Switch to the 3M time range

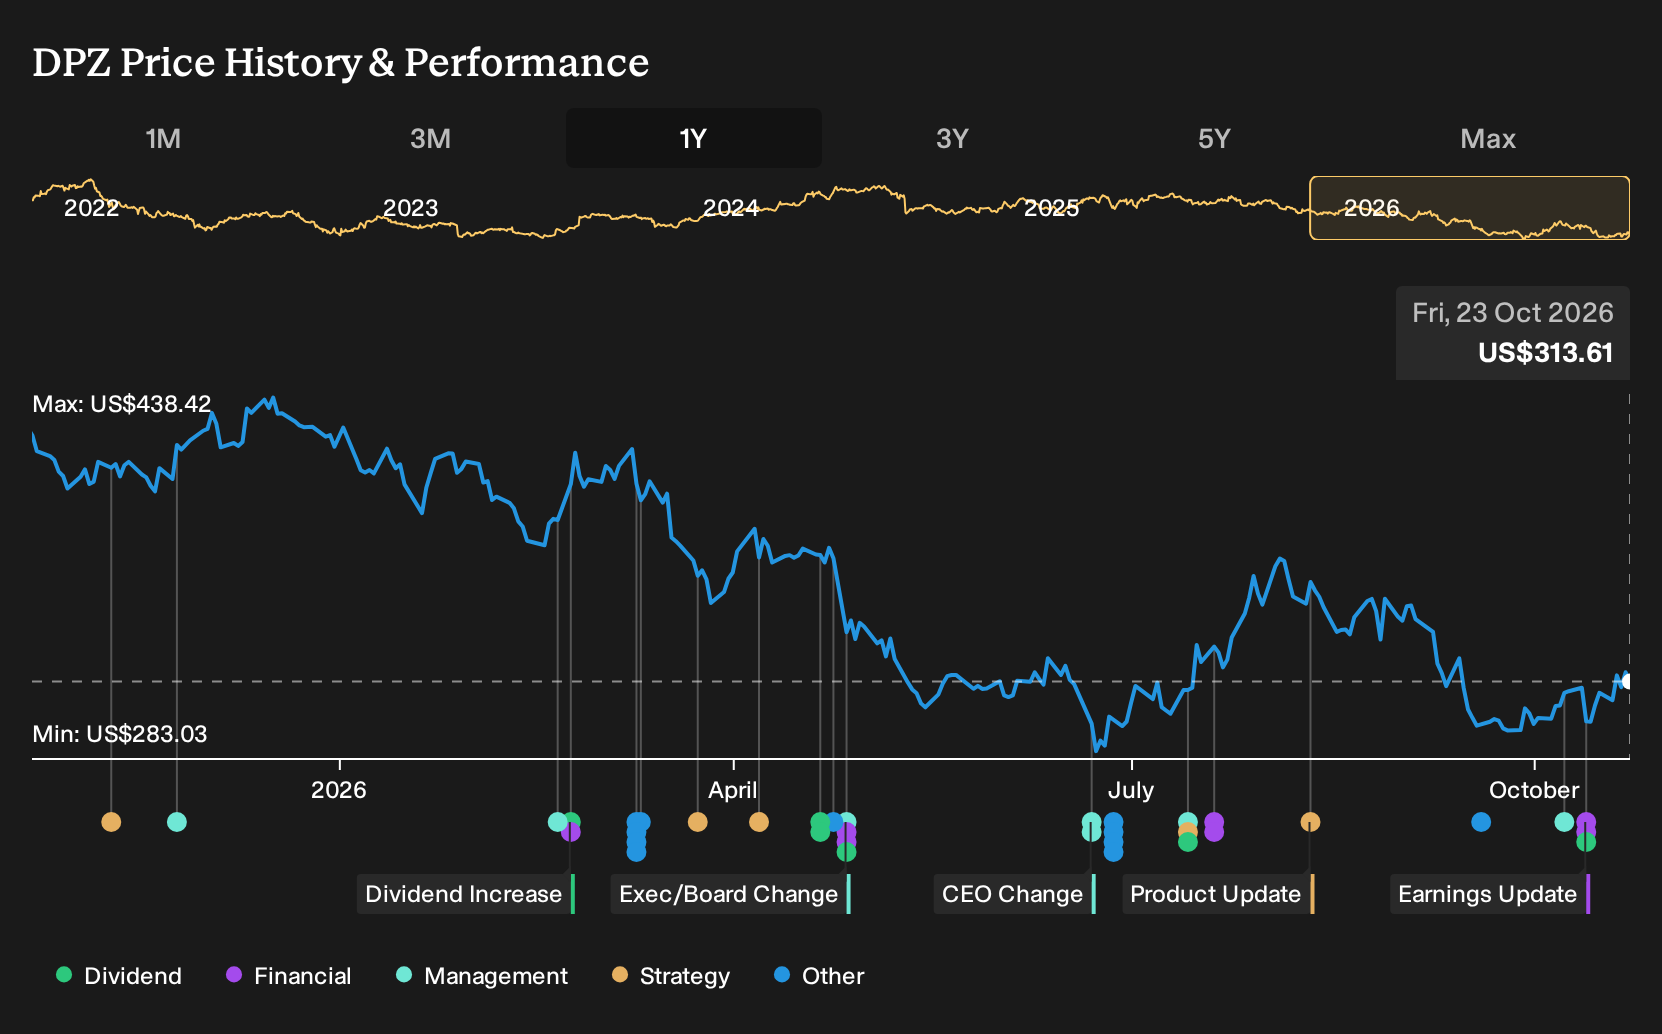[x=430, y=138]
